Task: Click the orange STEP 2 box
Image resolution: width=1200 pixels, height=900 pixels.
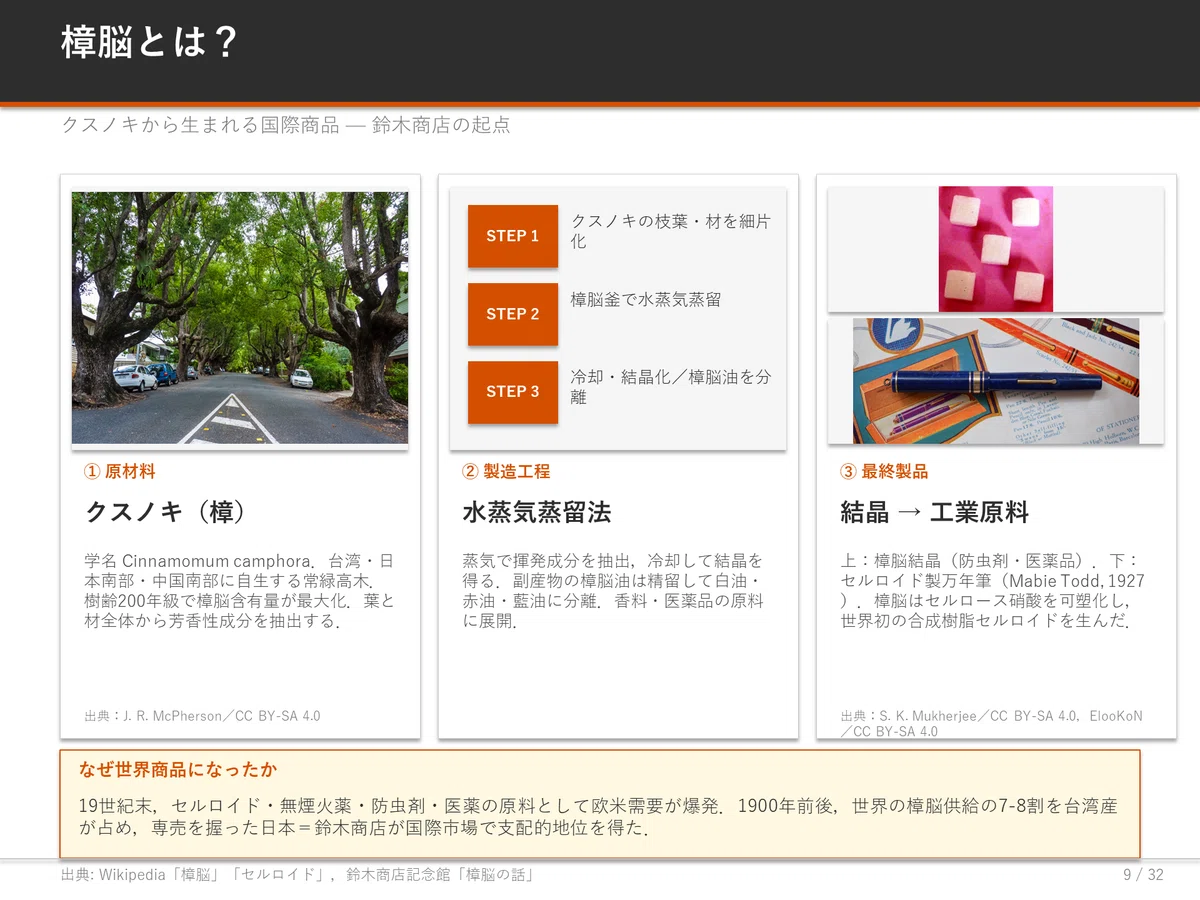Action: click(513, 314)
